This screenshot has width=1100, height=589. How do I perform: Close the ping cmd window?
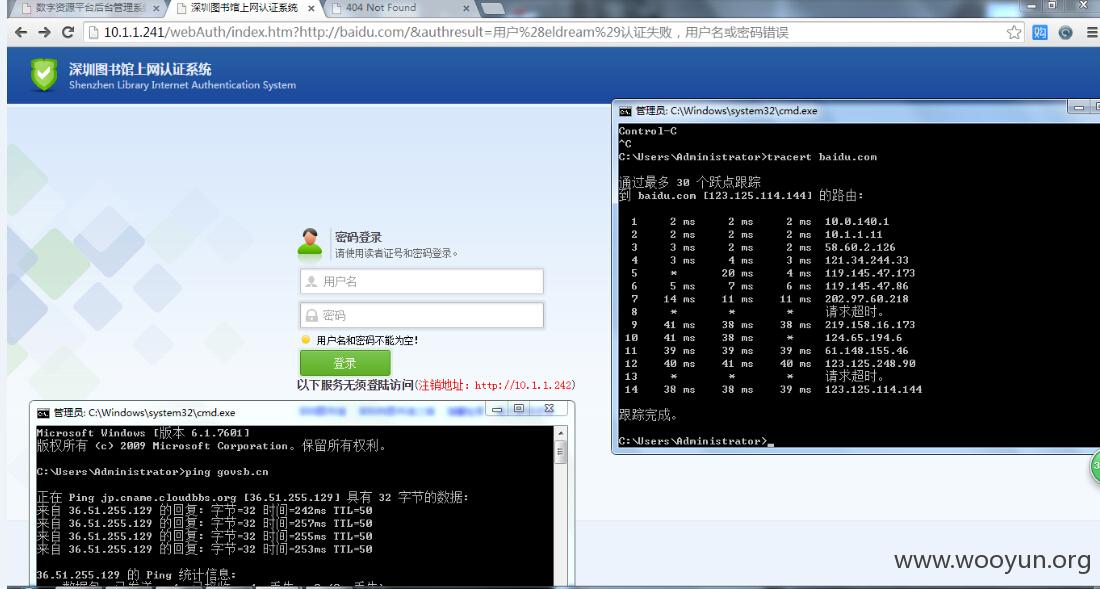coord(549,408)
